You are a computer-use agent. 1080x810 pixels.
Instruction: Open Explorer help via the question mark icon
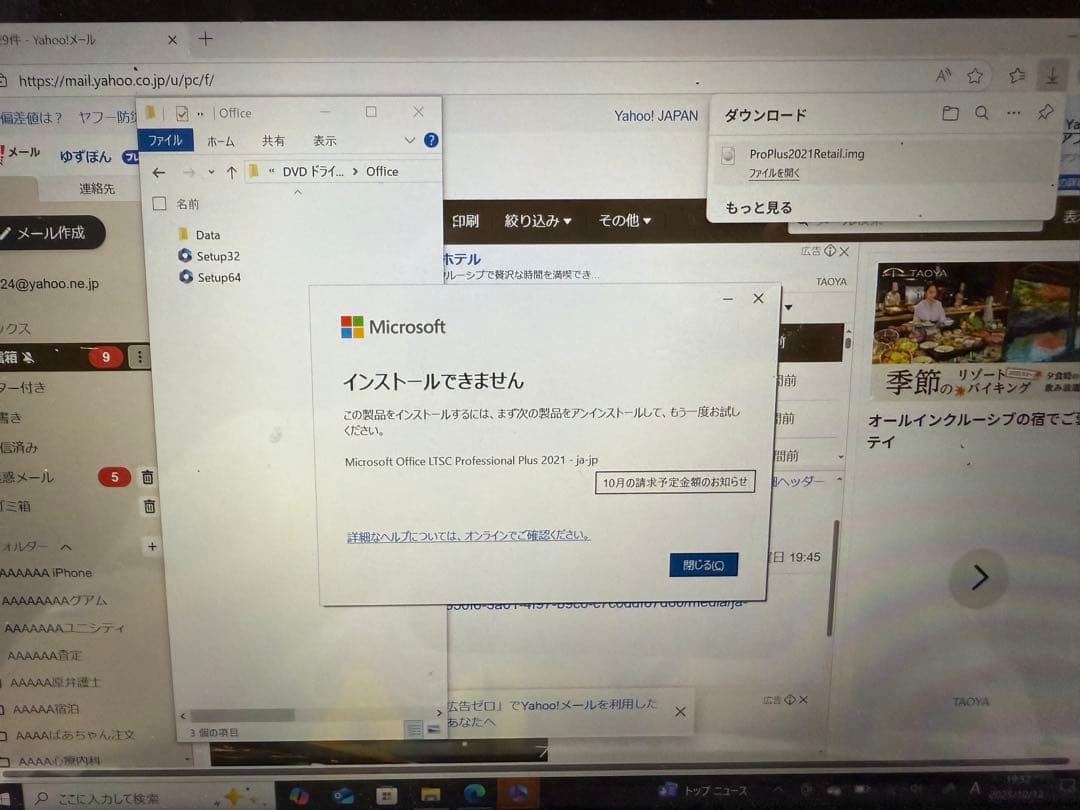[x=430, y=140]
